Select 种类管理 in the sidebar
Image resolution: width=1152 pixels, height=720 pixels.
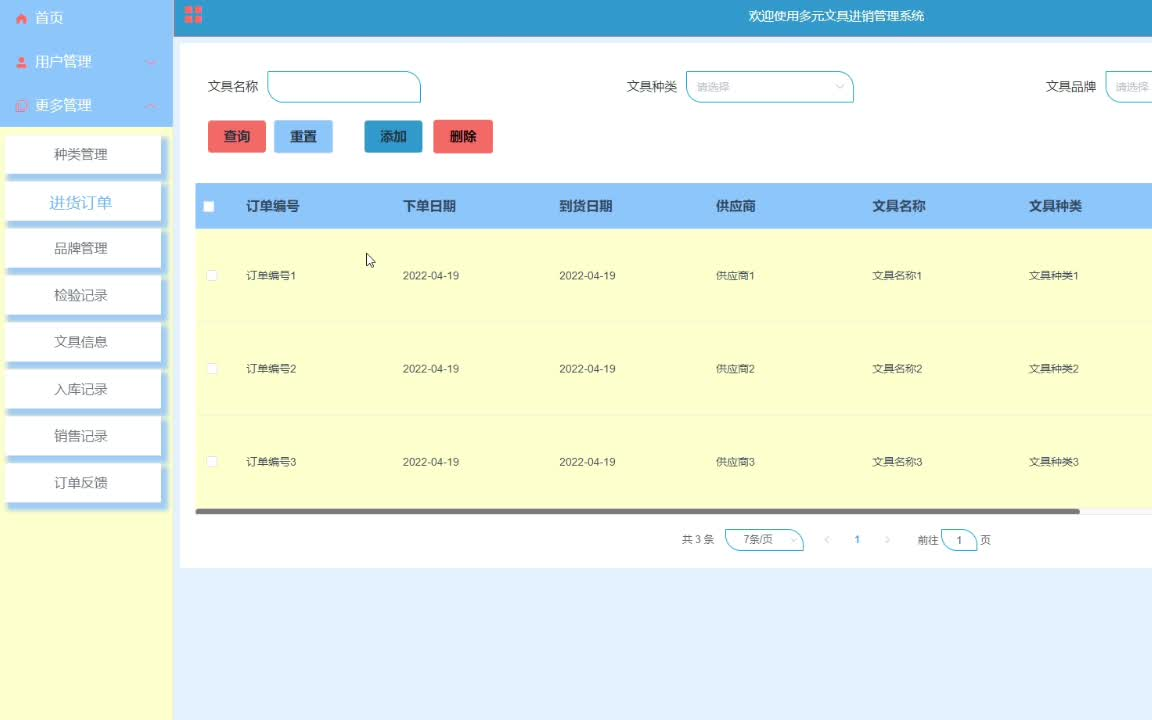[x=84, y=154]
